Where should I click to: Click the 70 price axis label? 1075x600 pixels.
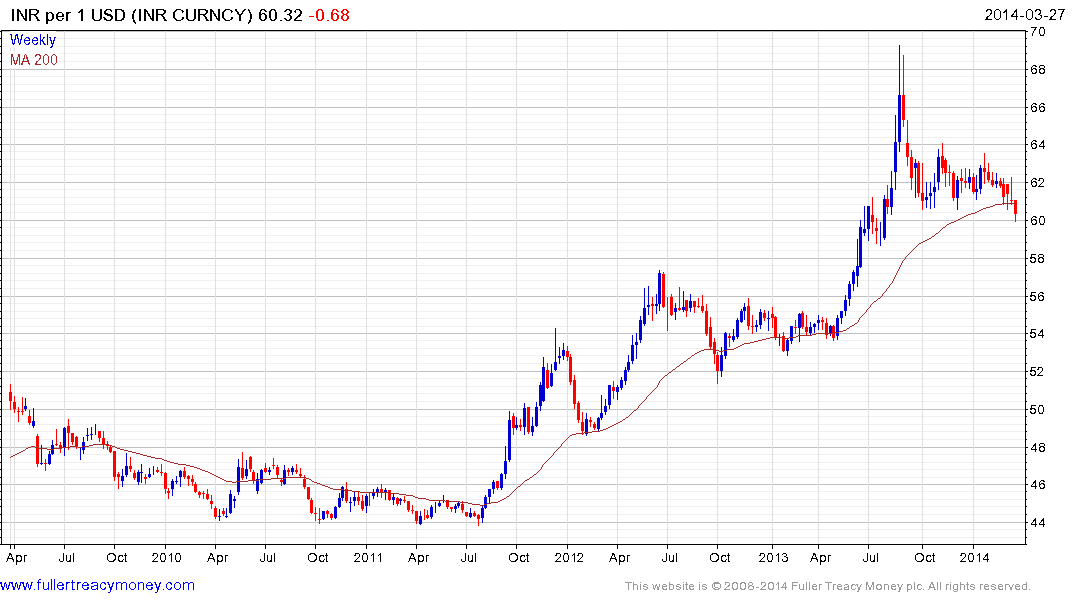pos(1037,32)
